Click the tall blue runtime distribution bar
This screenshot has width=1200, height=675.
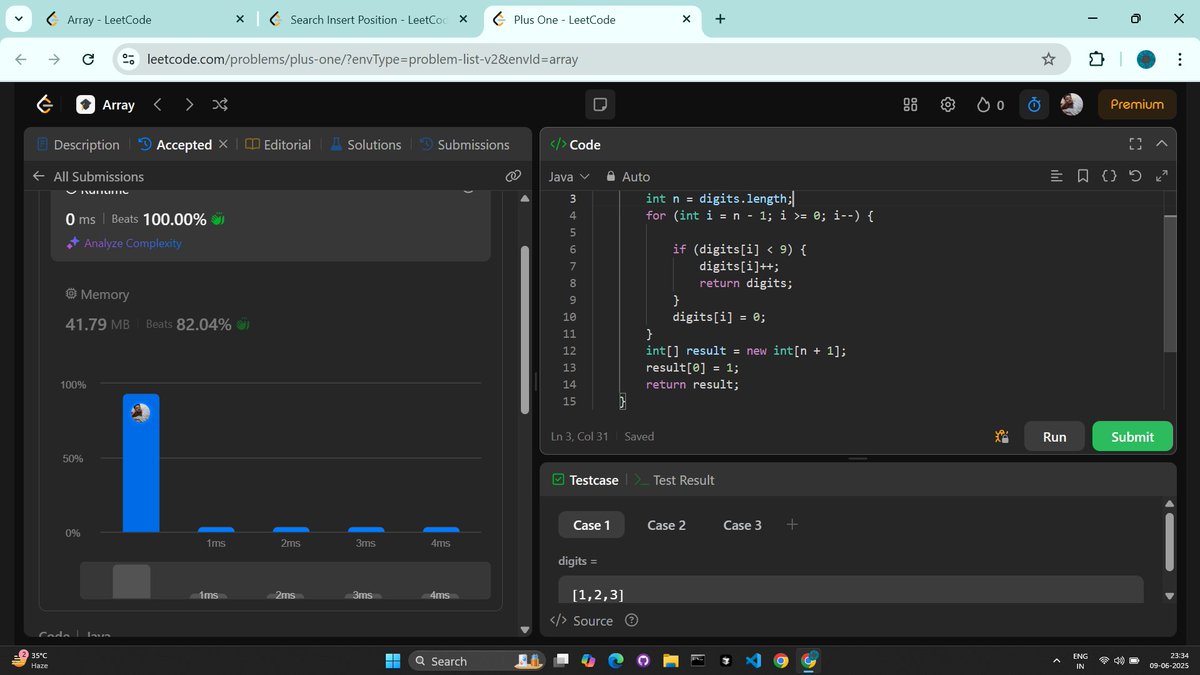tap(141, 463)
